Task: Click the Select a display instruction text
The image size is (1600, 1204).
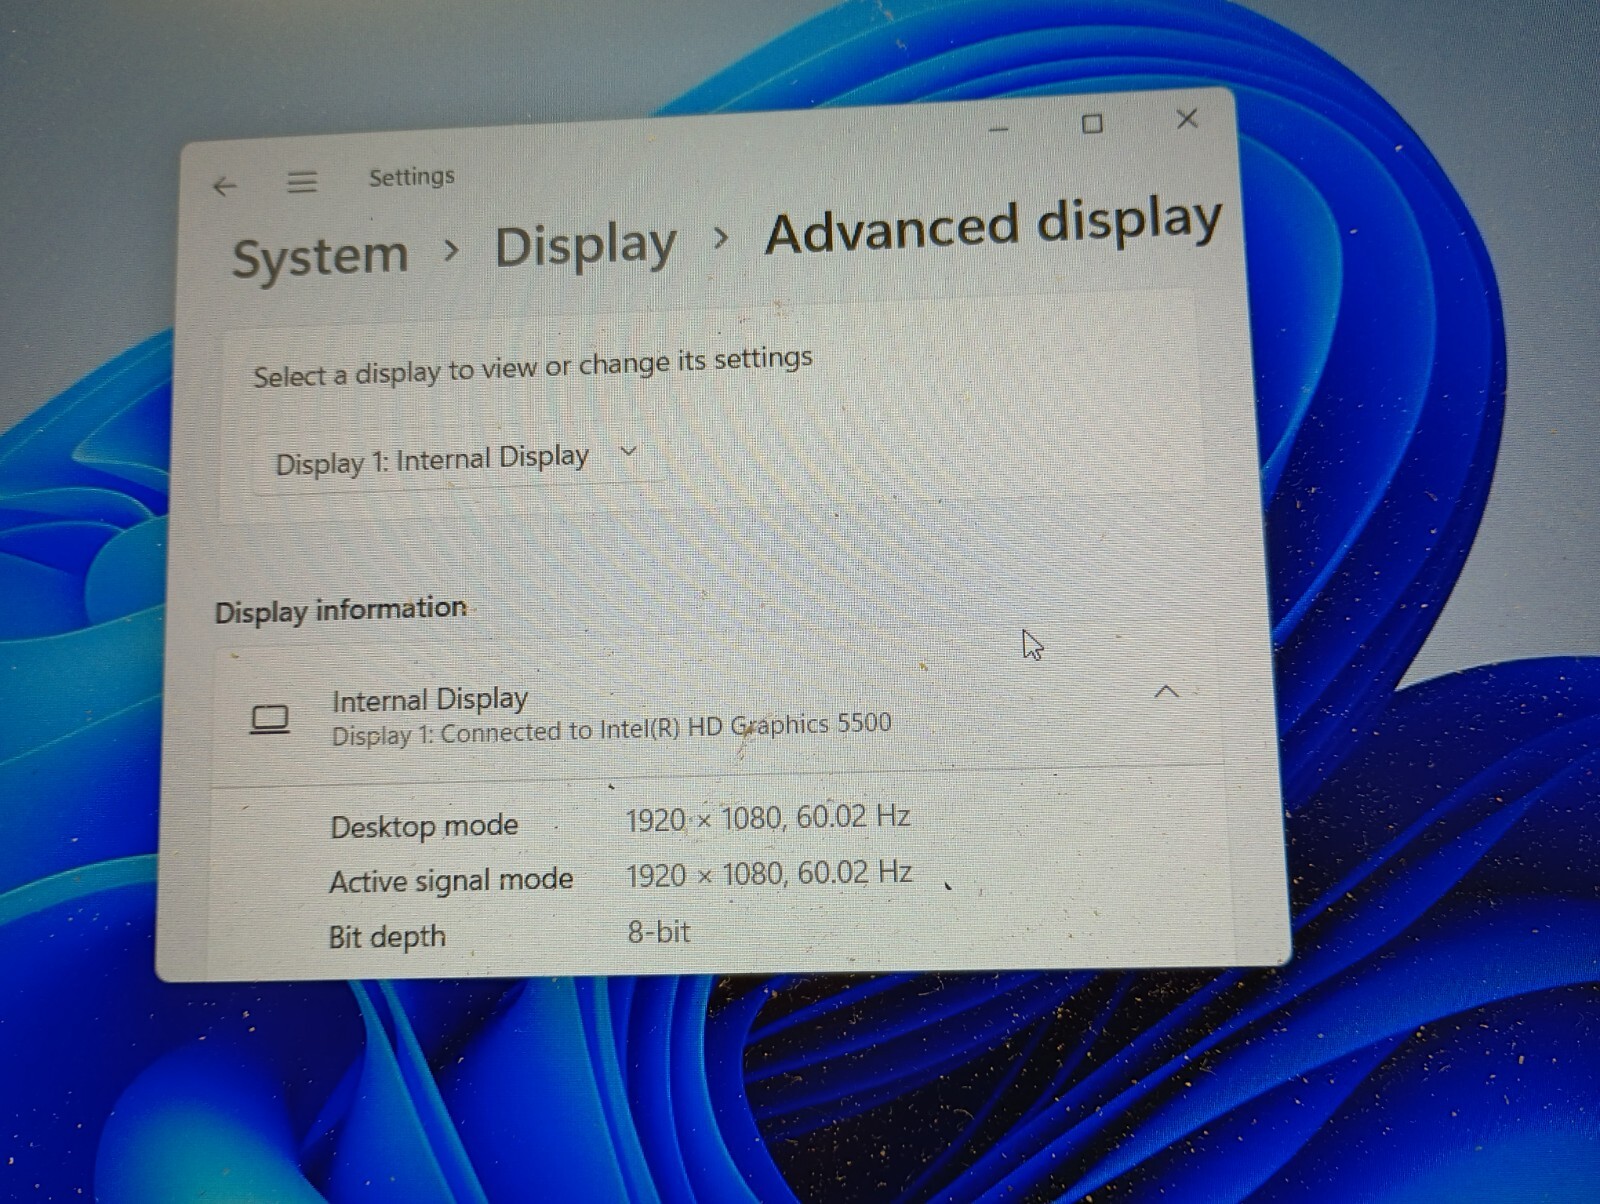Action: pyautogui.click(x=532, y=367)
